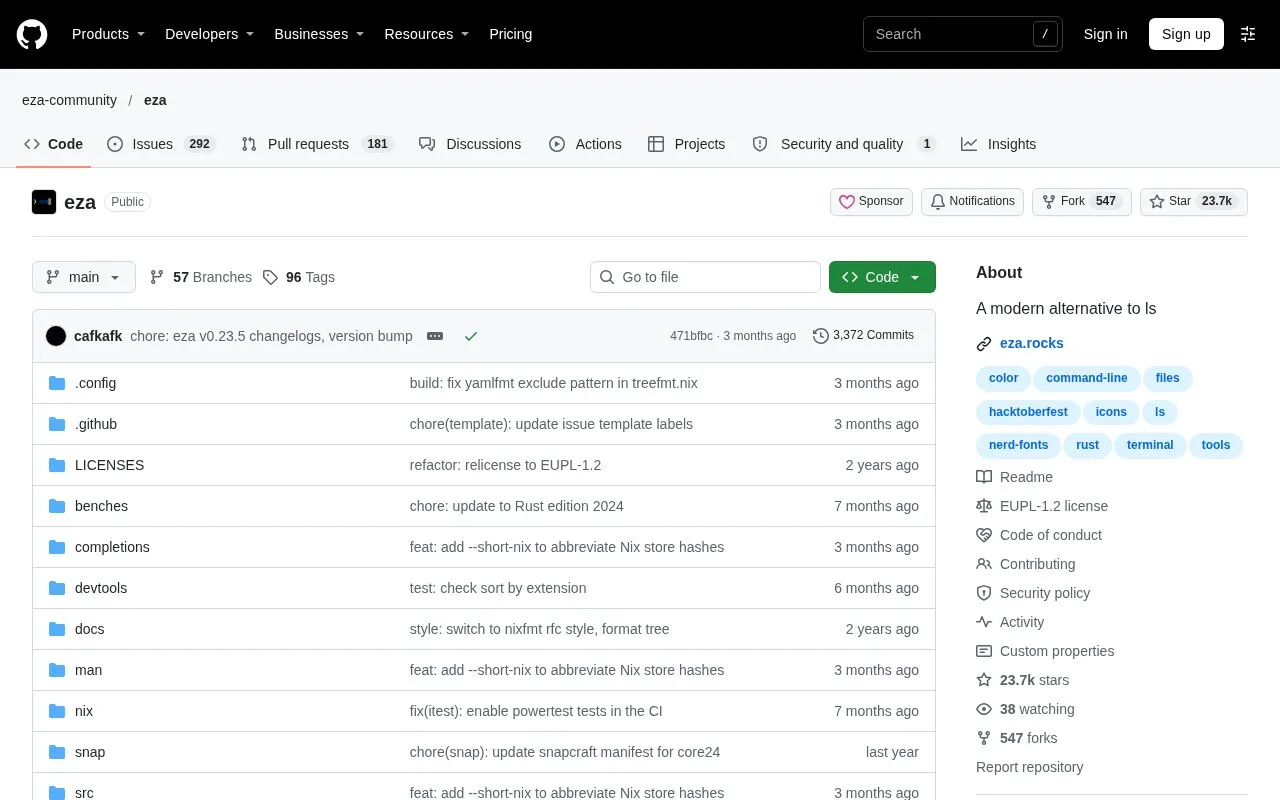Fork the repository with Fork button
The image size is (1280, 800).
coord(1081,201)
